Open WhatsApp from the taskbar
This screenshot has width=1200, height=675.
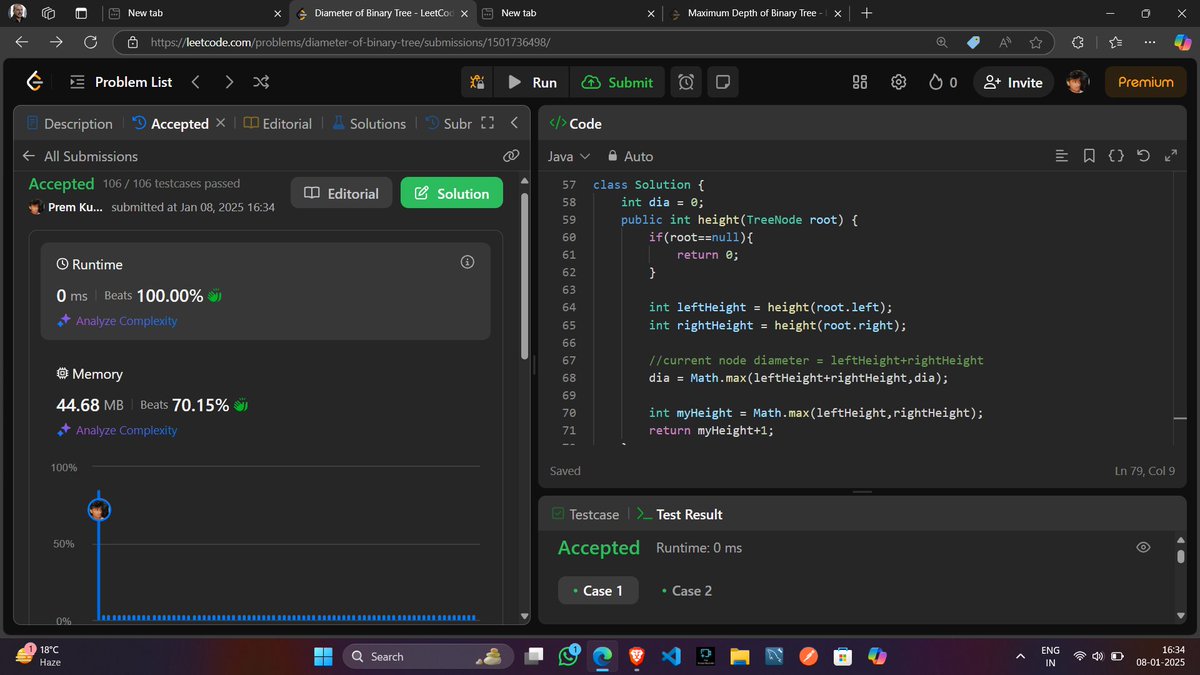[569, 656]
